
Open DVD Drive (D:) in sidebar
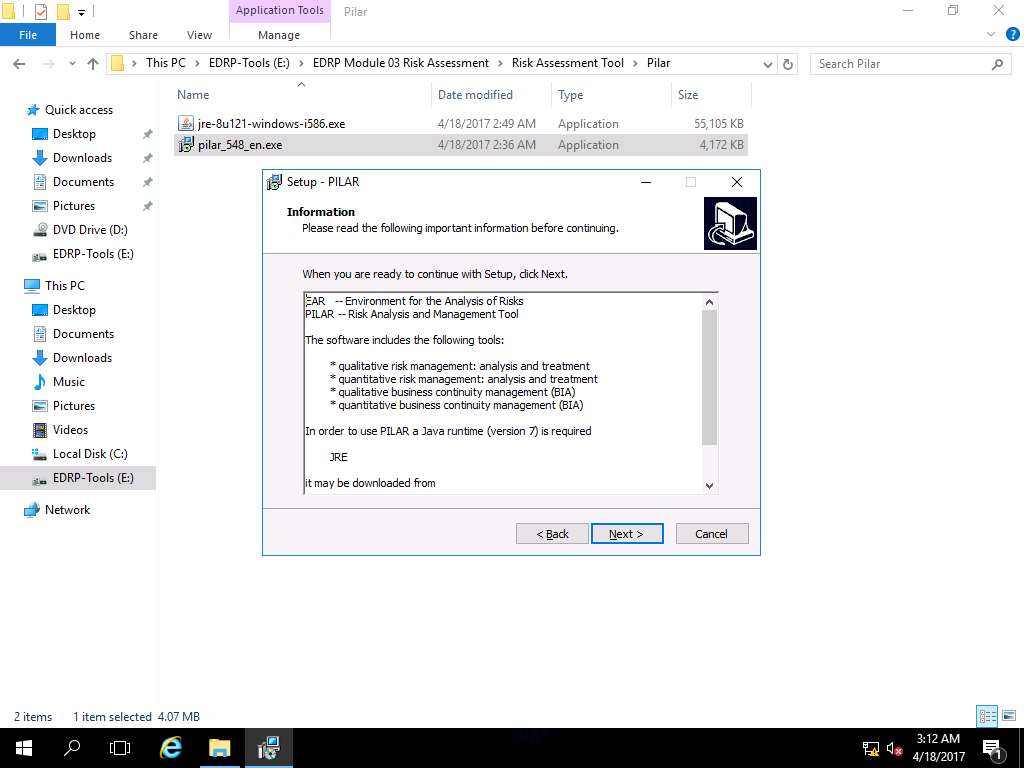click(x=90, y=230)
